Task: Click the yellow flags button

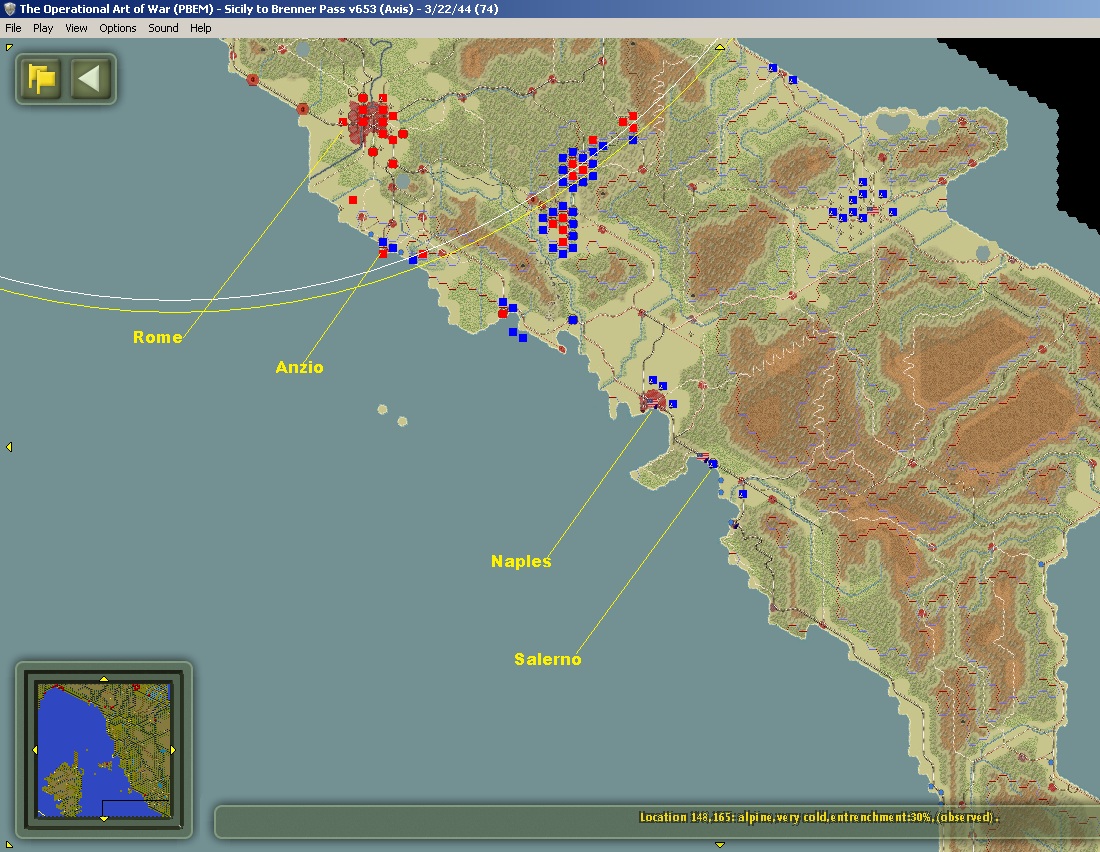Action: pos(41,78)
